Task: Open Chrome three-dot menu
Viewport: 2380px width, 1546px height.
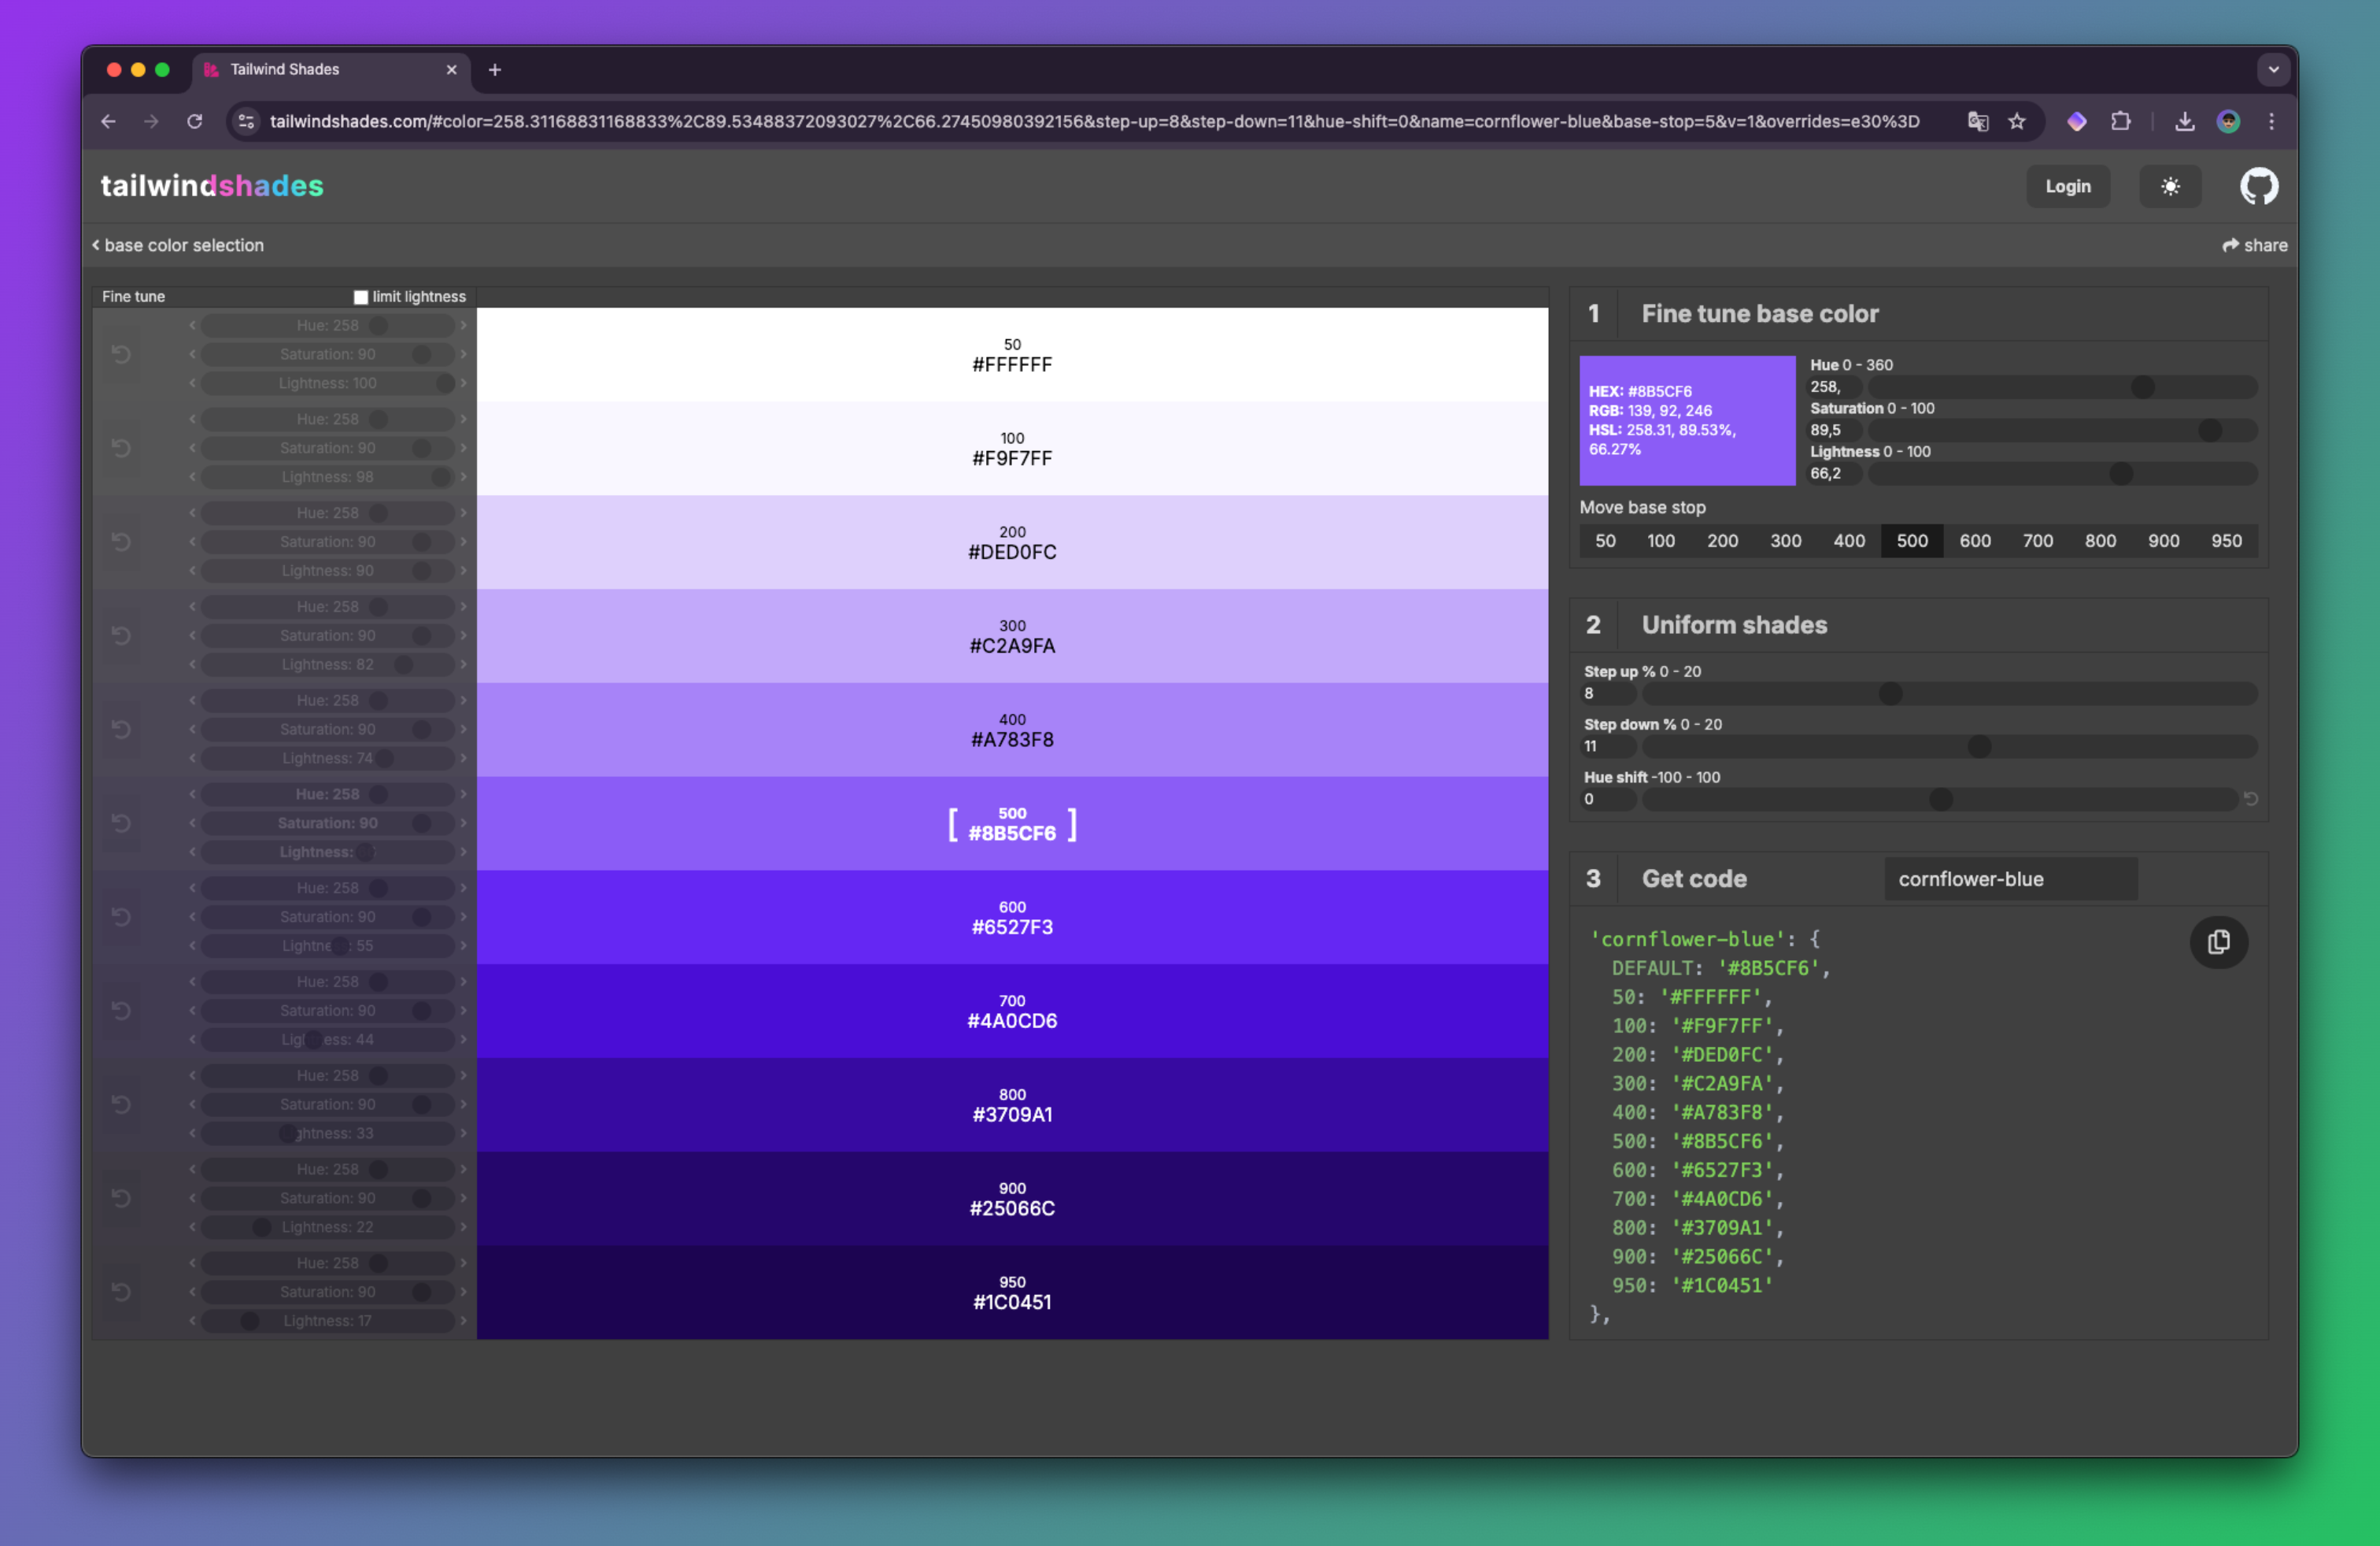Action: [2271, 121]
